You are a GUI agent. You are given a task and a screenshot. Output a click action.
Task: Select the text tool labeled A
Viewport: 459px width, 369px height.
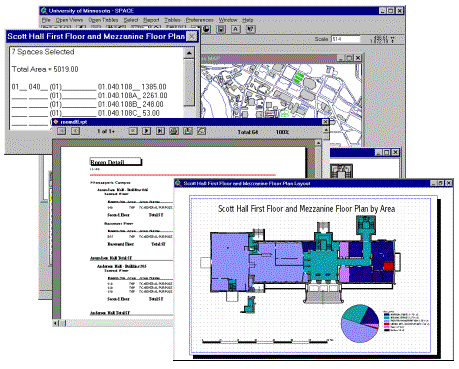pyautogui.click(x=235, y=29)
